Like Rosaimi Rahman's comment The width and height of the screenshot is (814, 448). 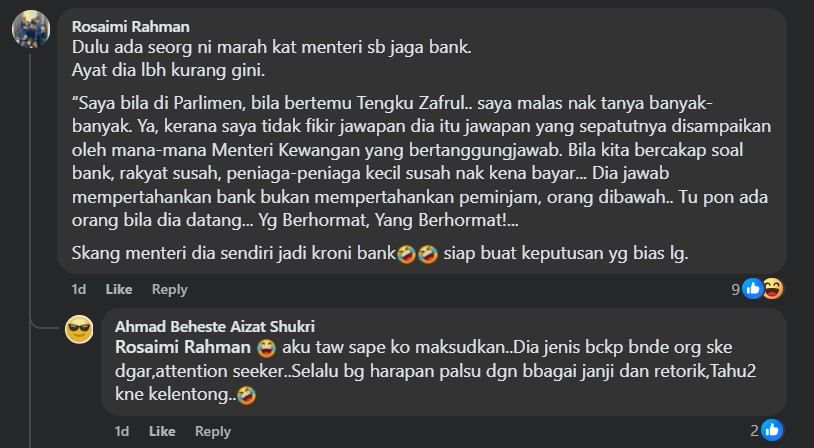119,289
